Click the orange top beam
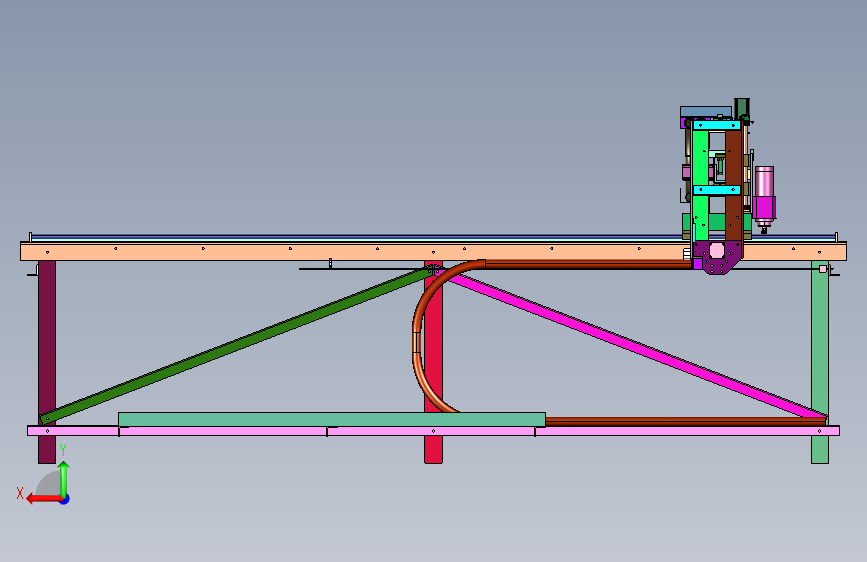 coord(434,251)
